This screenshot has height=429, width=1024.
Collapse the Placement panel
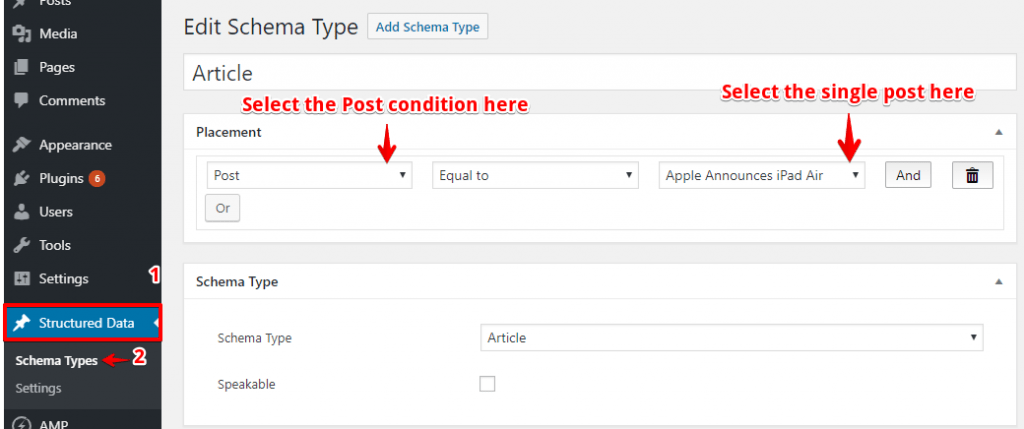[x=998, y=132]
